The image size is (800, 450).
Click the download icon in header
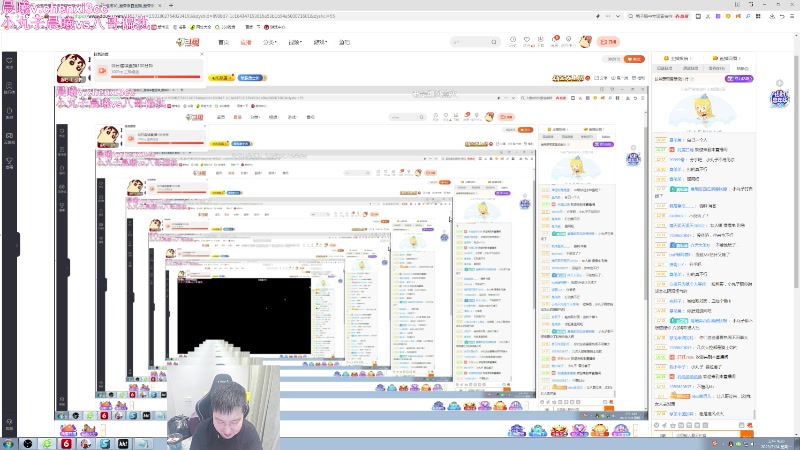[540, 41]
